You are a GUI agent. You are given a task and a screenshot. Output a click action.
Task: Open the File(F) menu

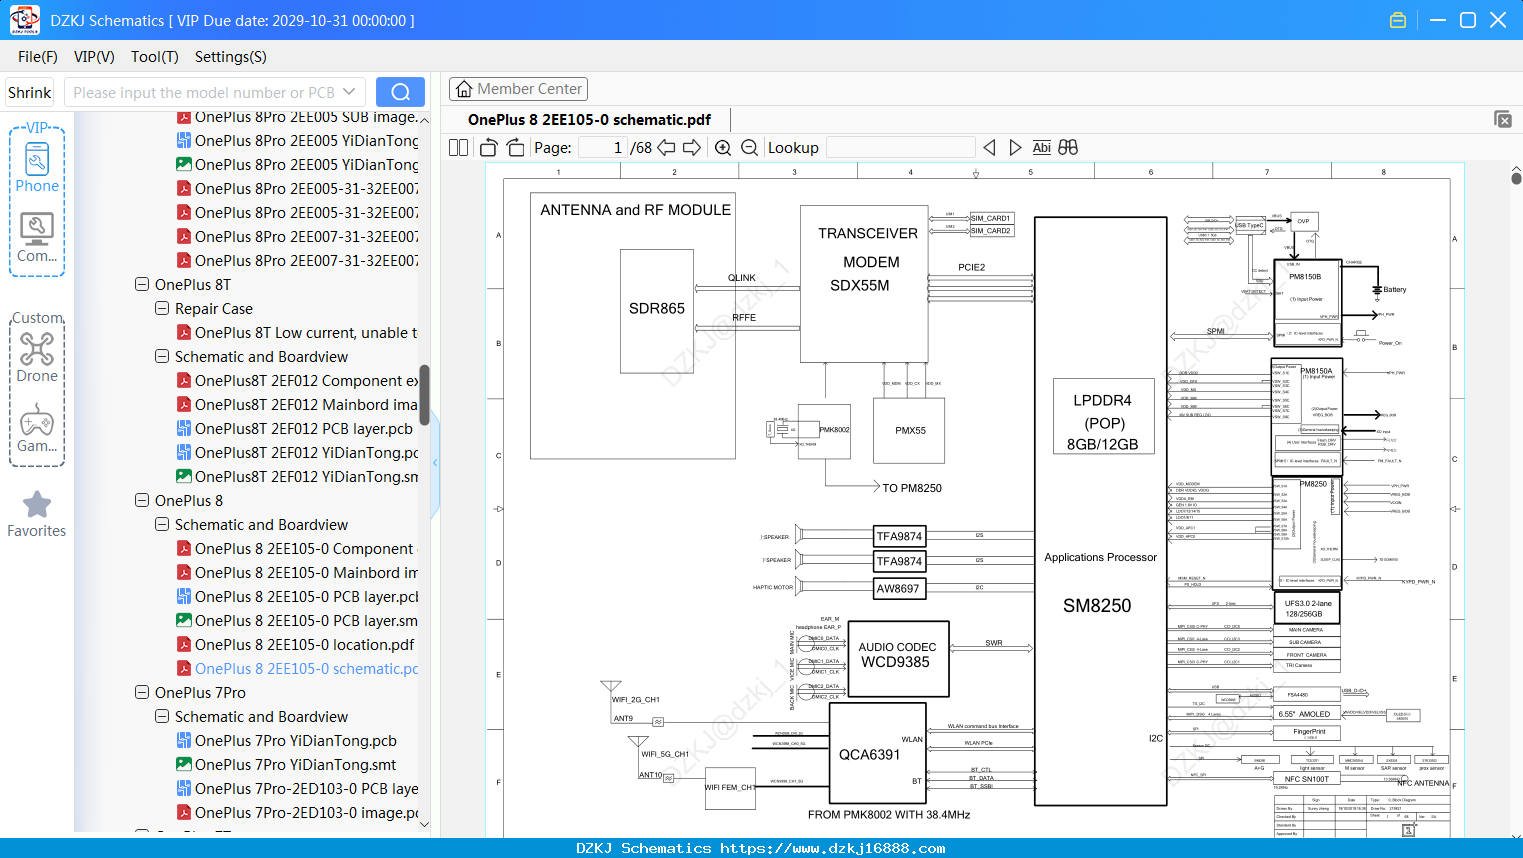click(x=38, y=57)
